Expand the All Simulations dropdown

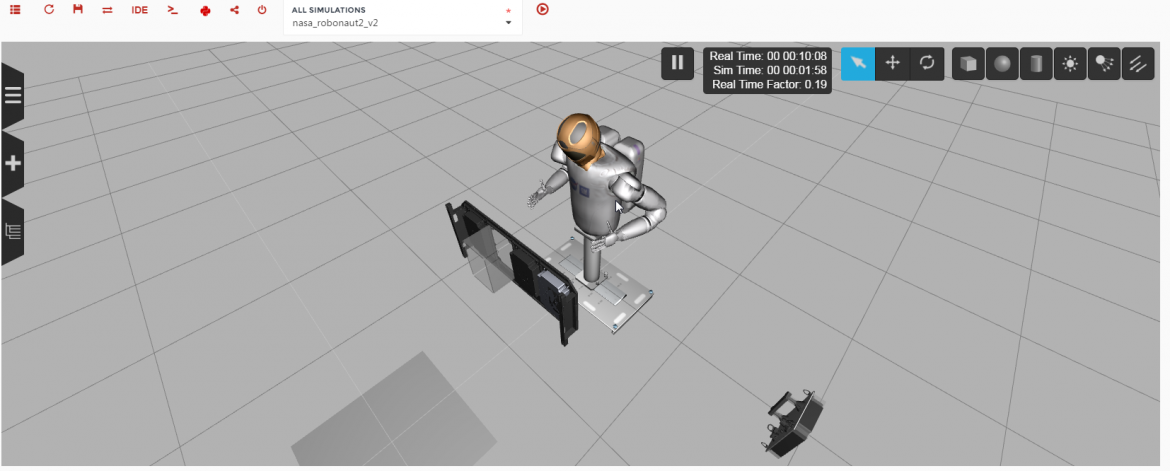point(403,17)
